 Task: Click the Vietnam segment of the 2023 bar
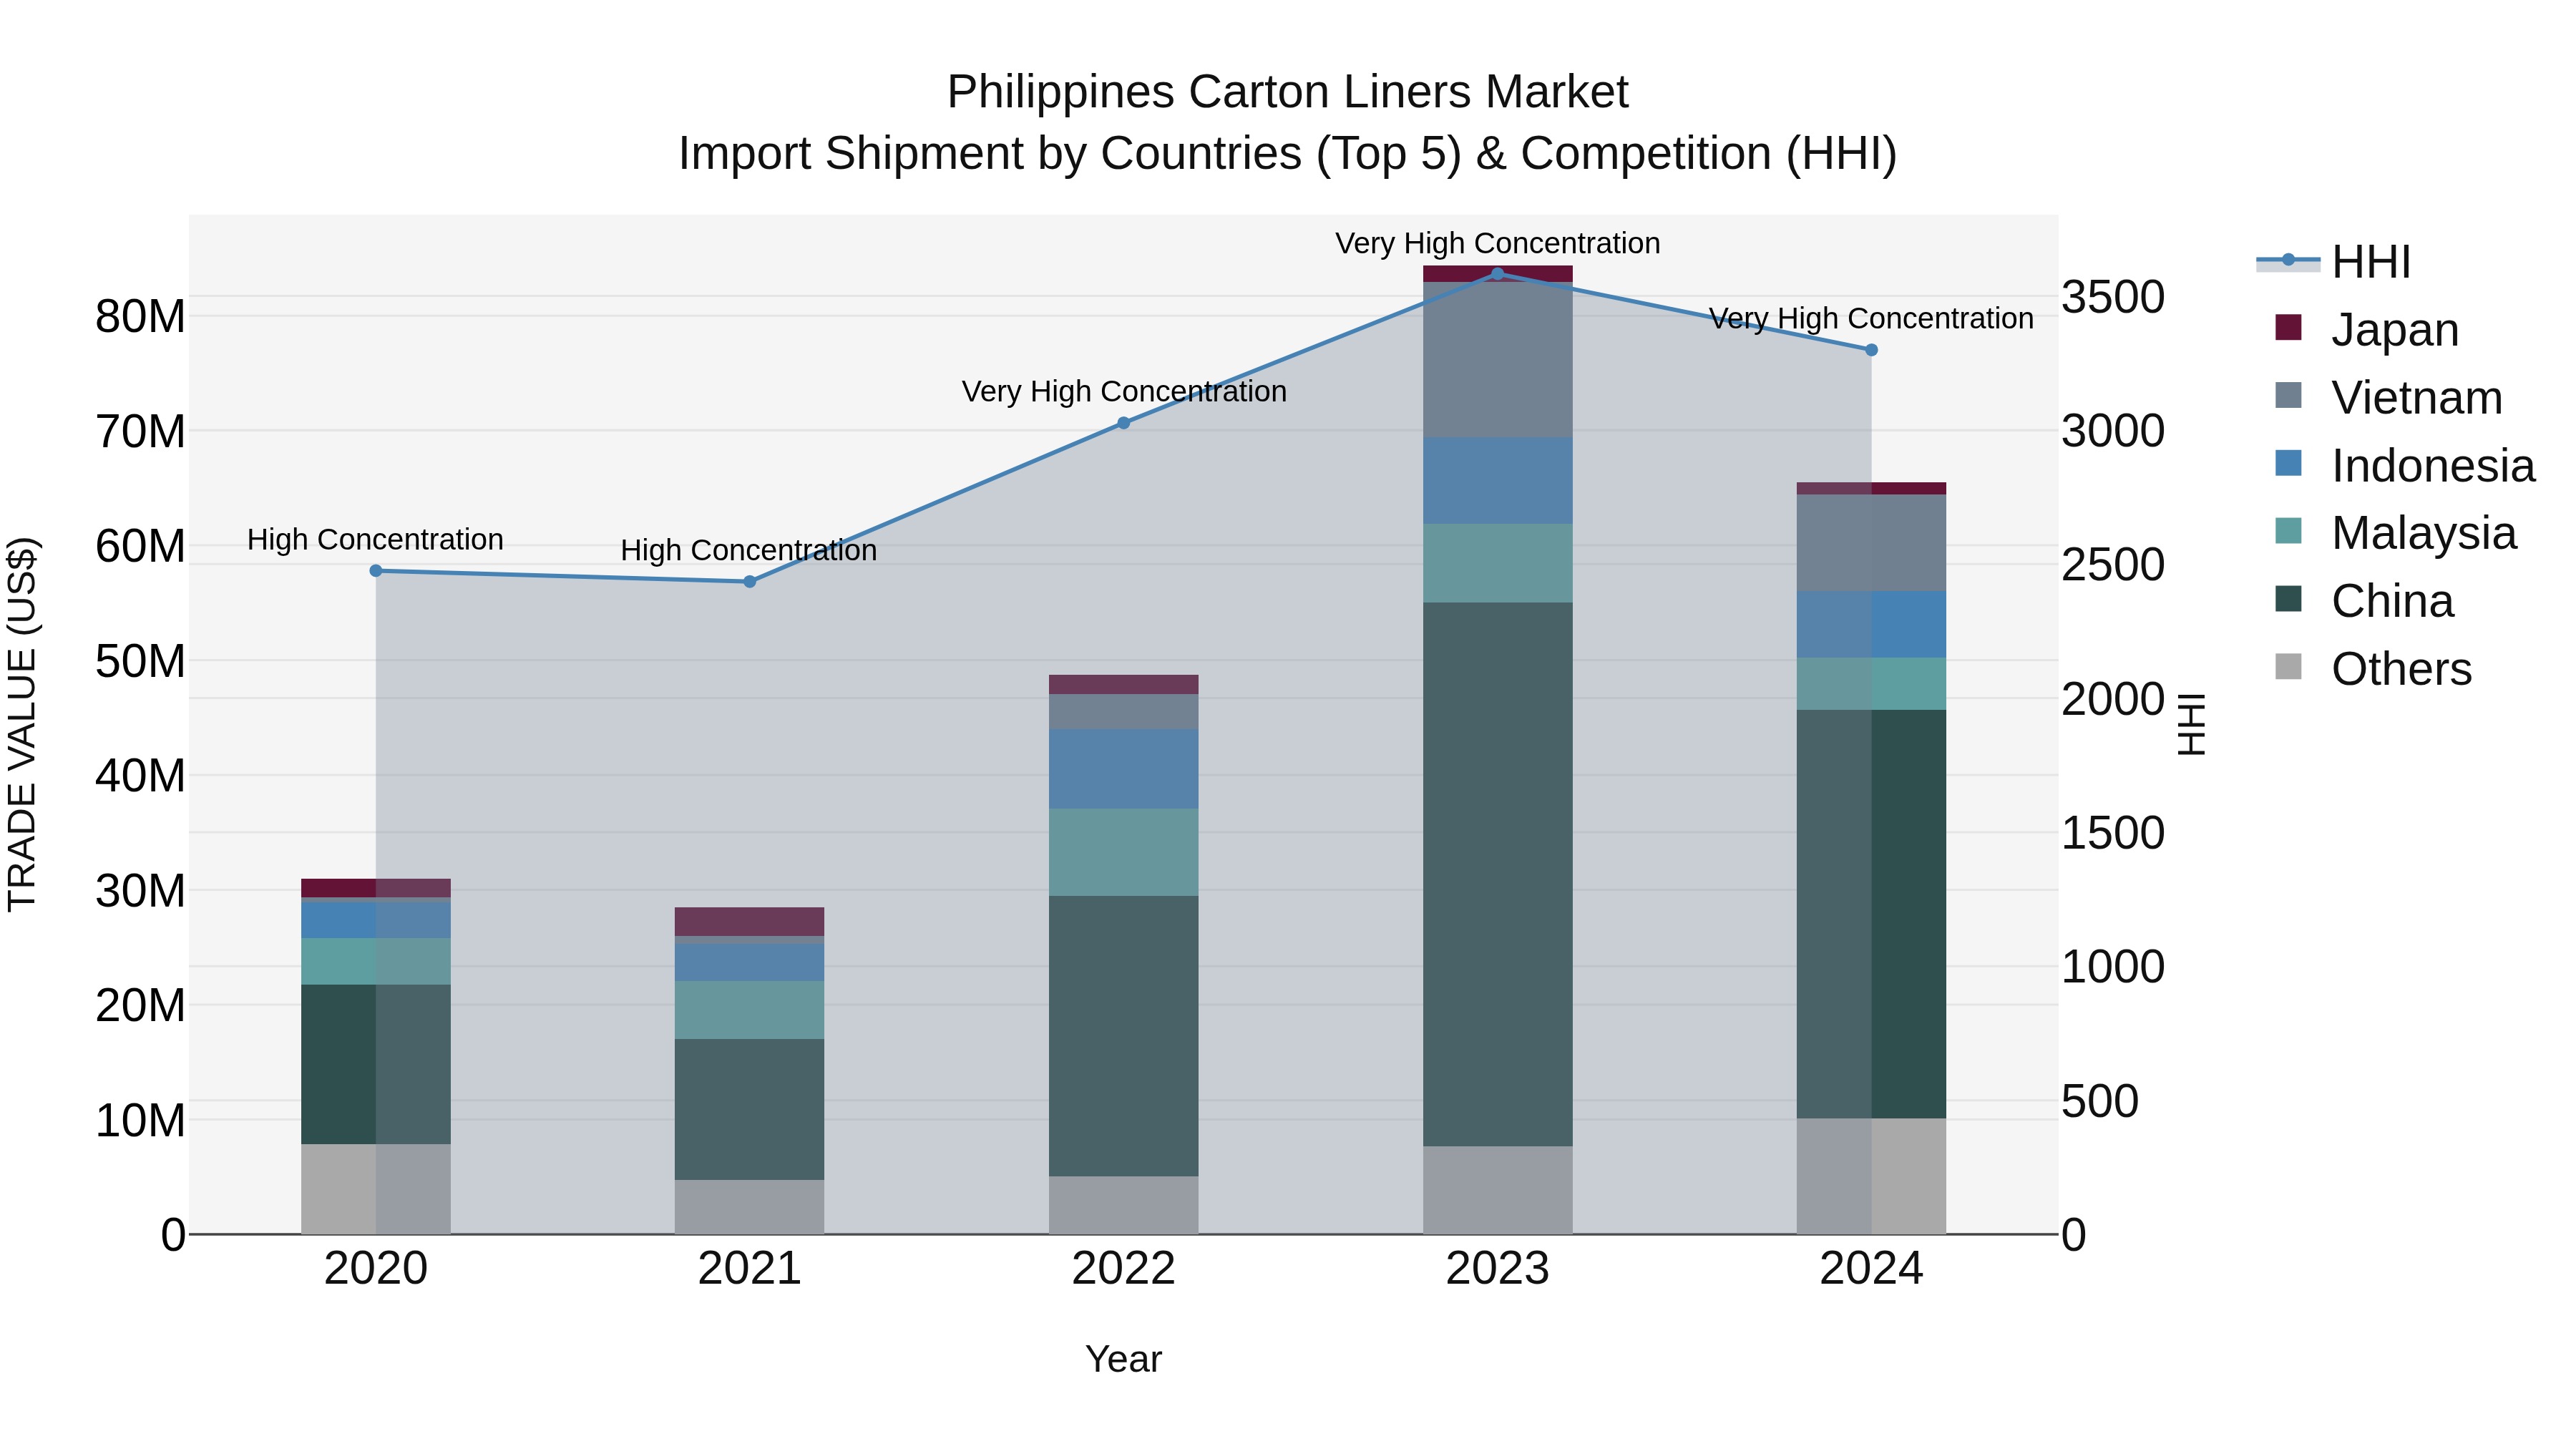[1498, 360]
